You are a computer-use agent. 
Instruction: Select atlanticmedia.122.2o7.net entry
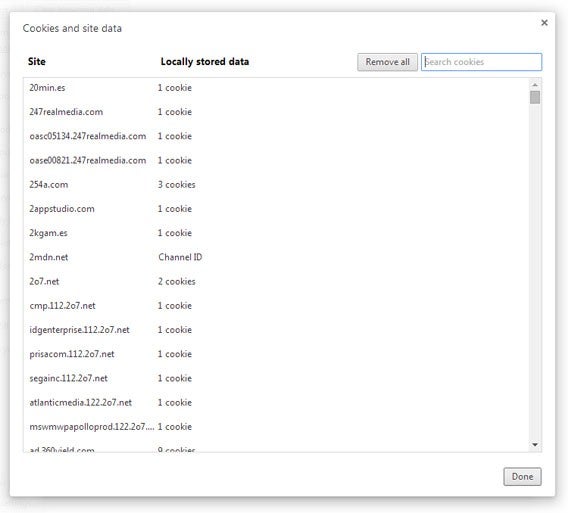click(x=276, y=403)
